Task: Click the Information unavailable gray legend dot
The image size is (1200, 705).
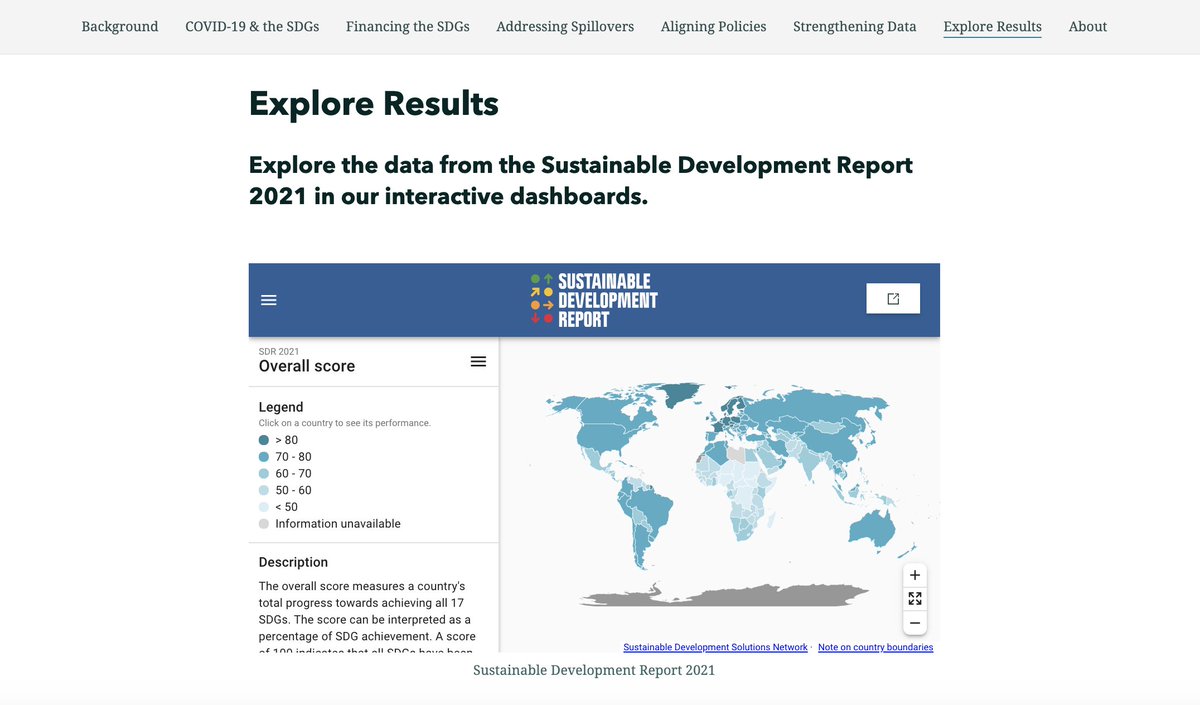Action: tap(264, 524)
